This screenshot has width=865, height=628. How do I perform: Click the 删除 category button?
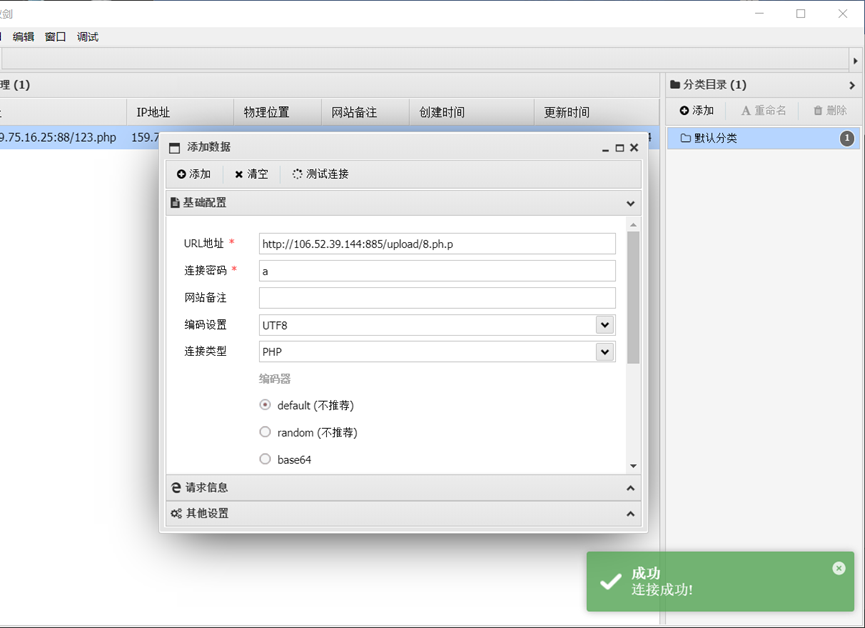pyautogui.click(x=830, y=110)
